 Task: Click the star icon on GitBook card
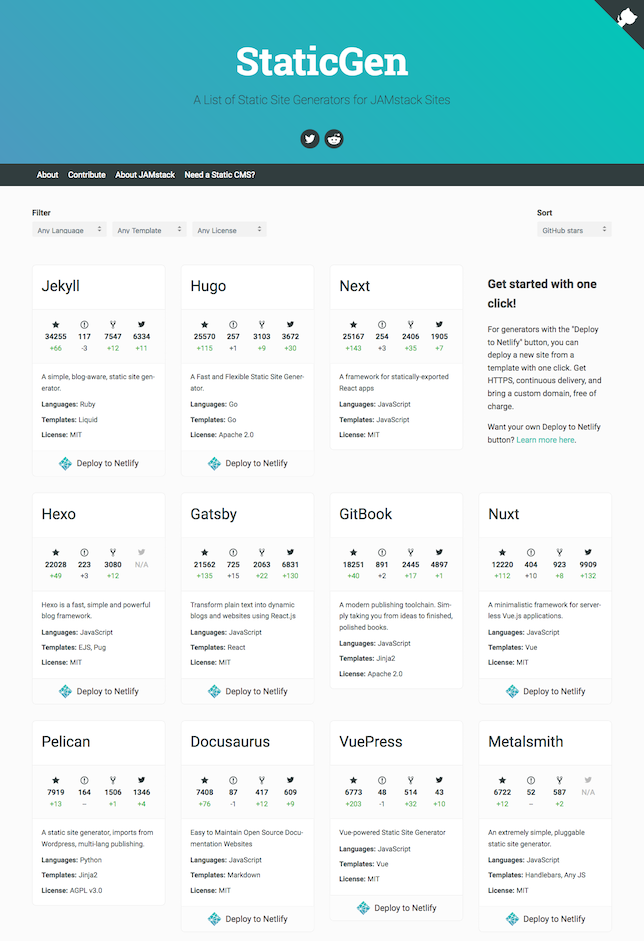pyautogui.click(x=354, y=553)
